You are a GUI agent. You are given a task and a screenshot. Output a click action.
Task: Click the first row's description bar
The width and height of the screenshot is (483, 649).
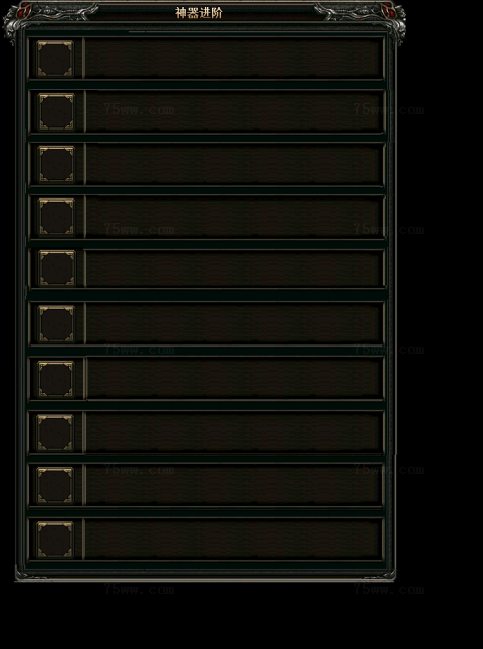tap(233, 58)
